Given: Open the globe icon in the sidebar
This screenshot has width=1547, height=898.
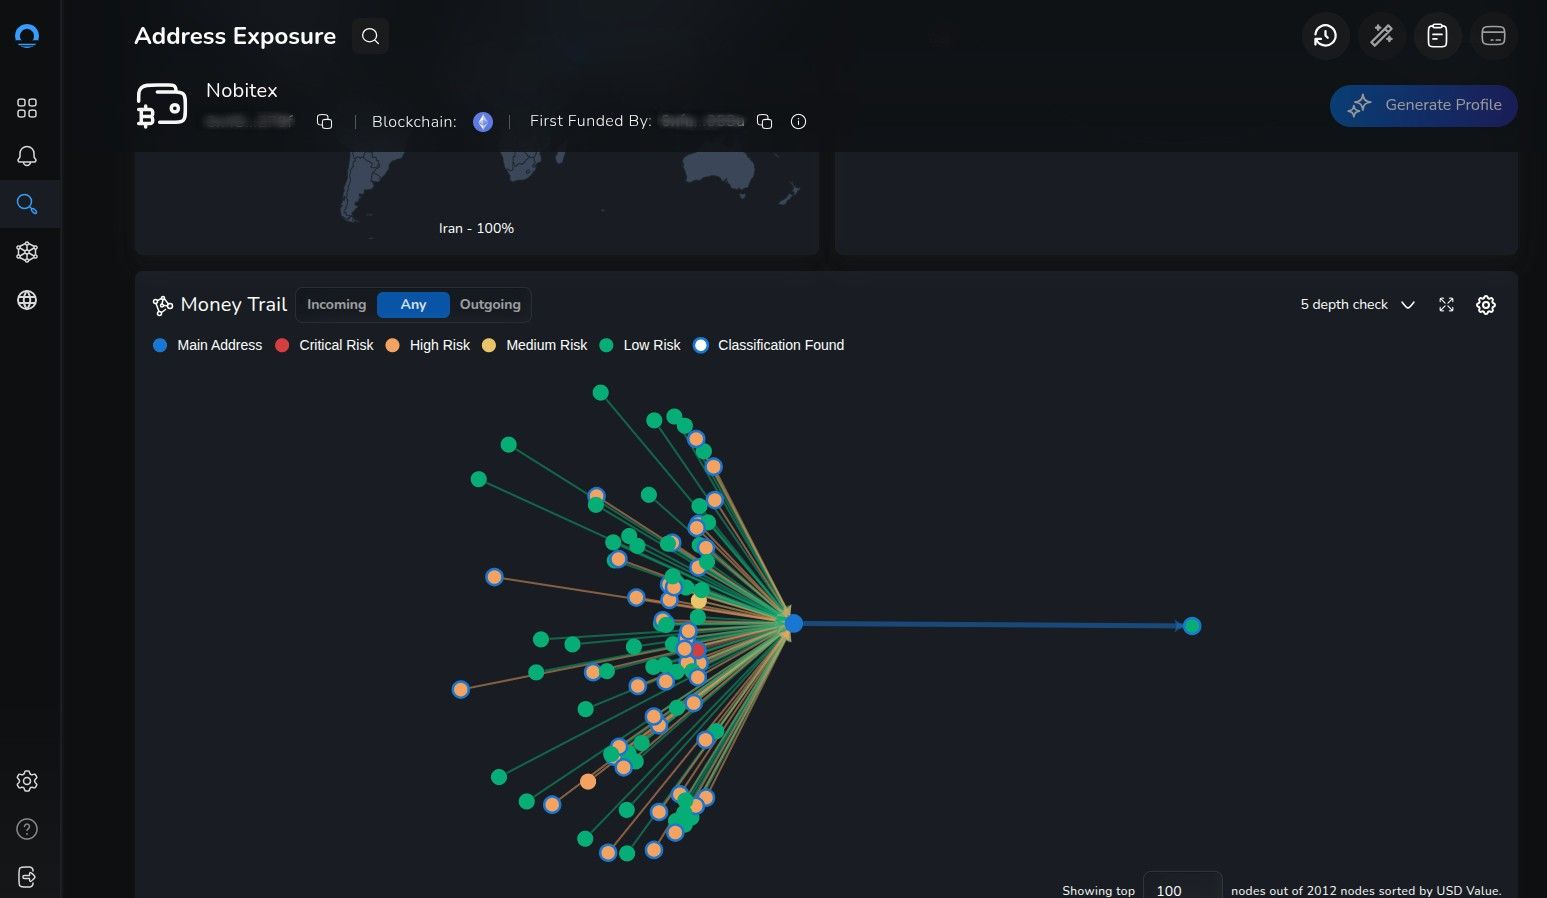Looking at the screenshot, I should coord(27,300).
